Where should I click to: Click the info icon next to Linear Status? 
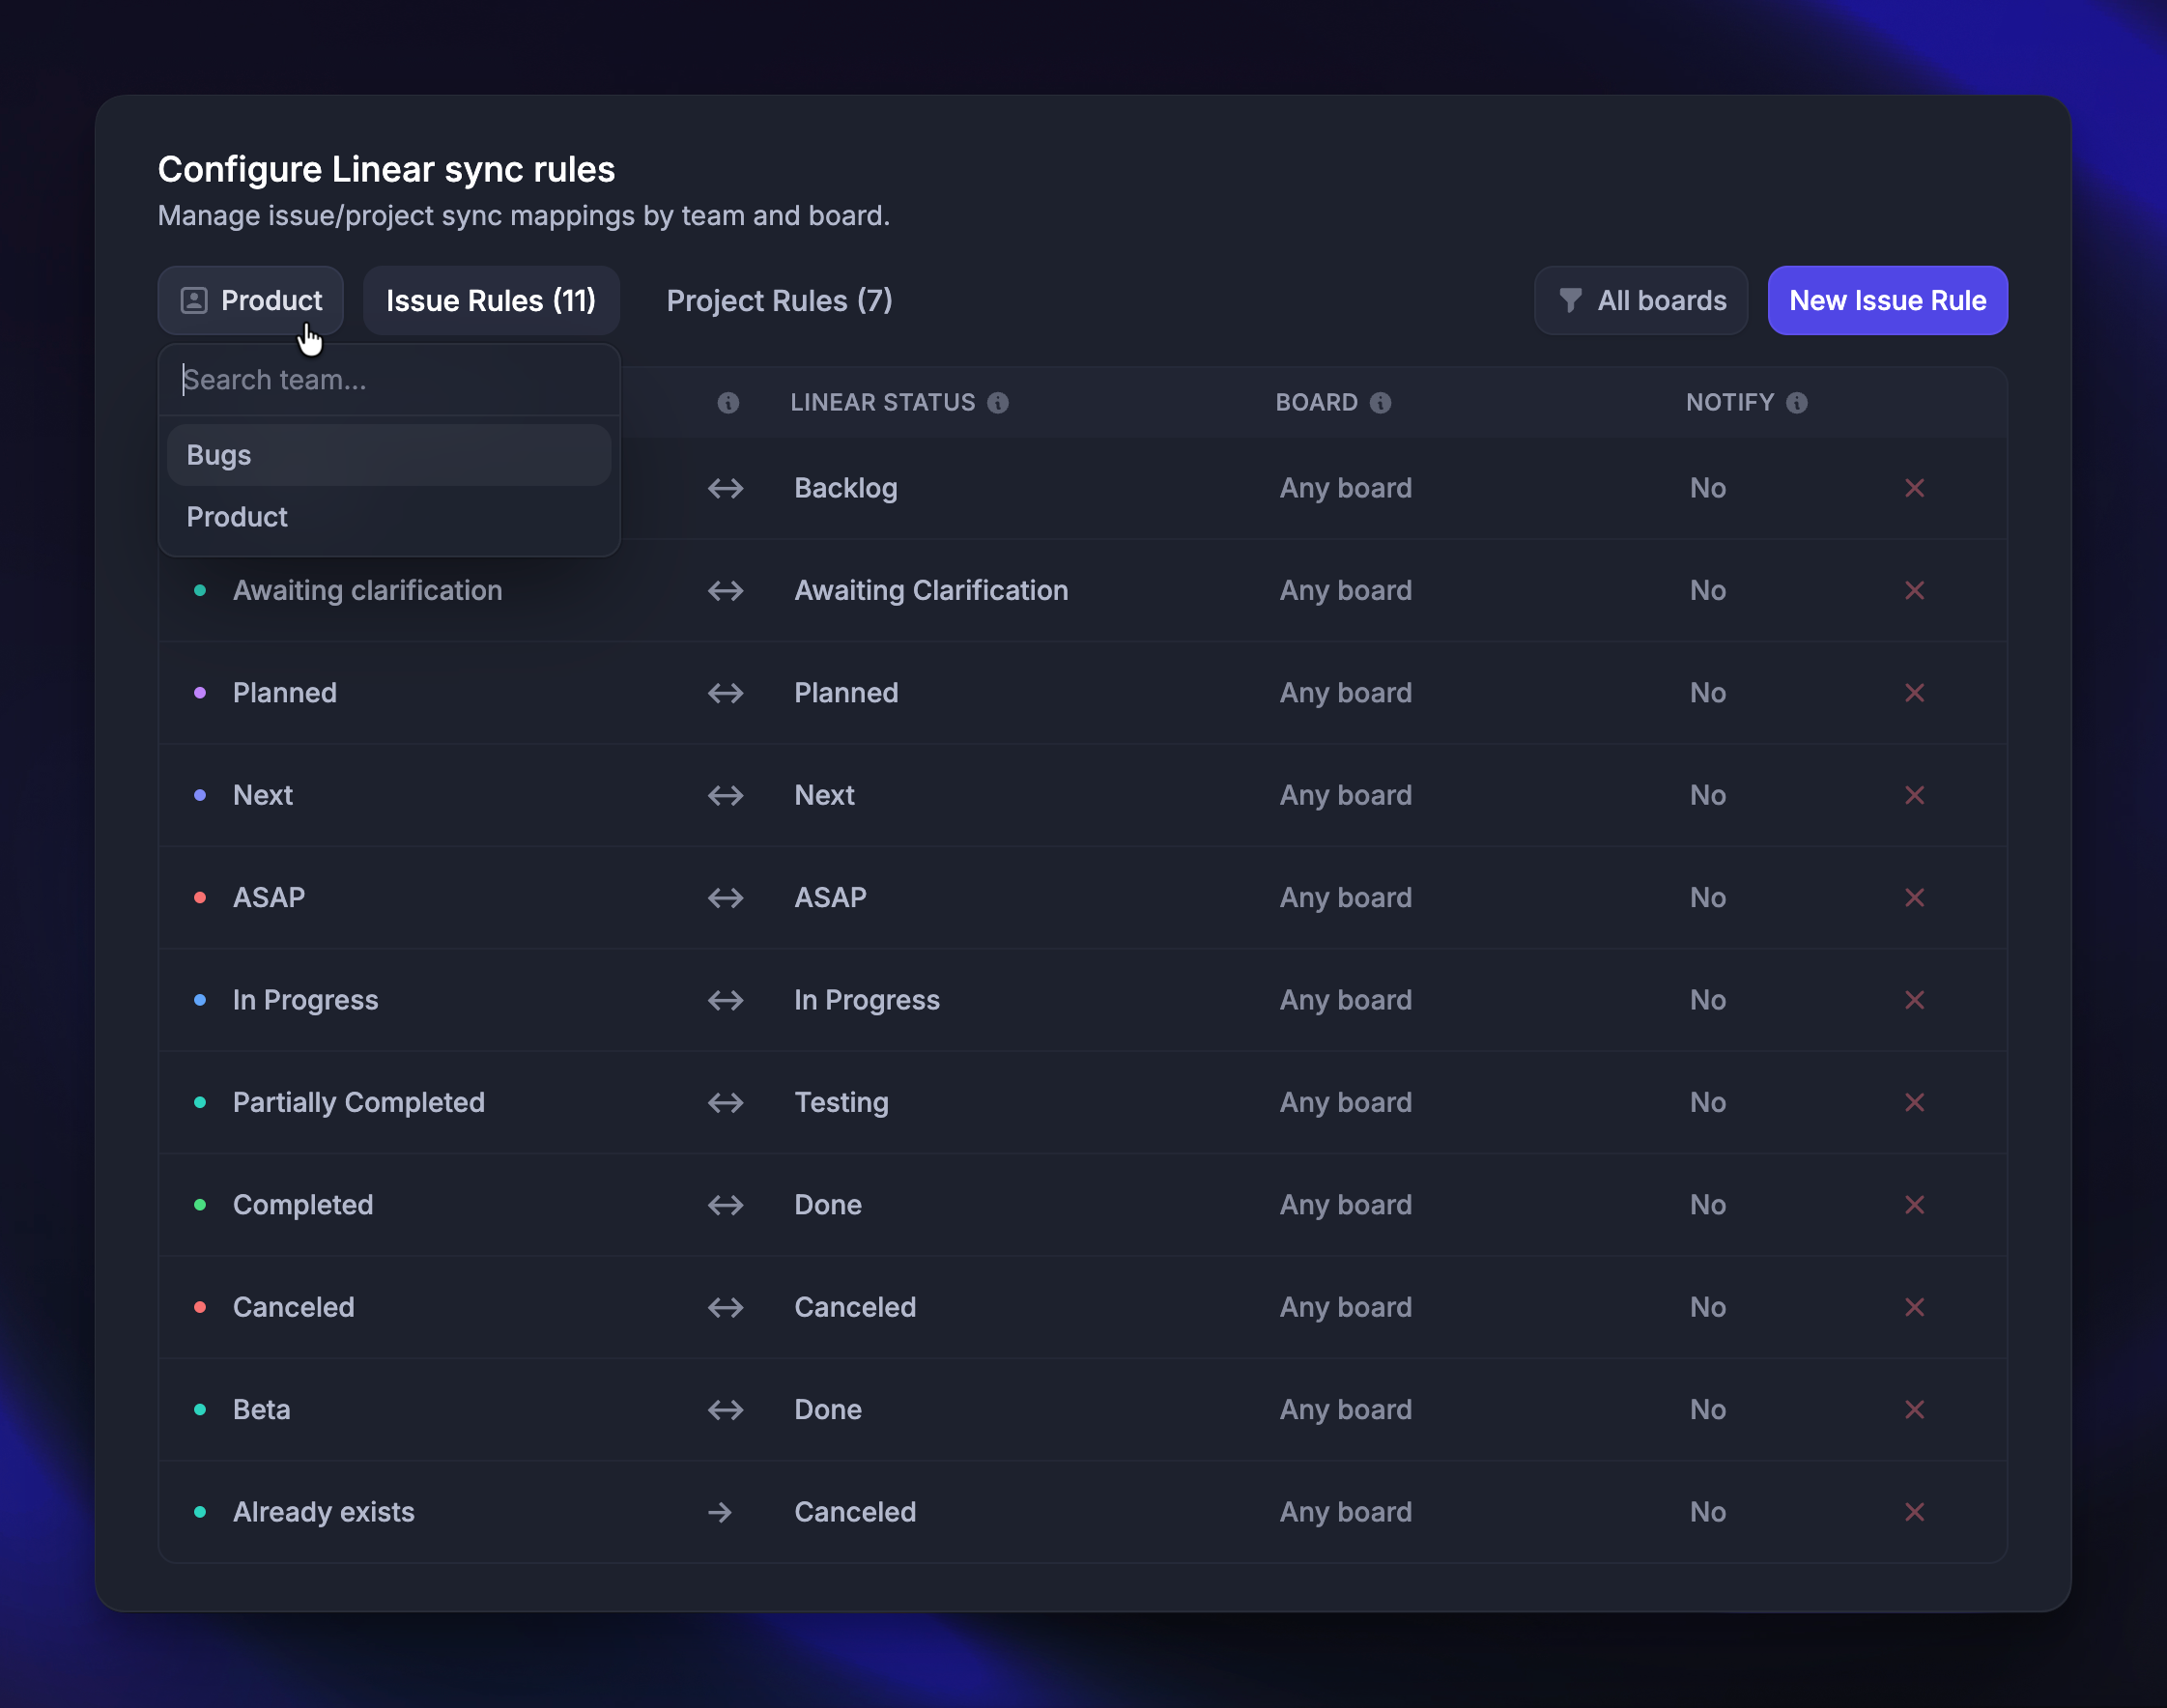click(x=997, y=402)
